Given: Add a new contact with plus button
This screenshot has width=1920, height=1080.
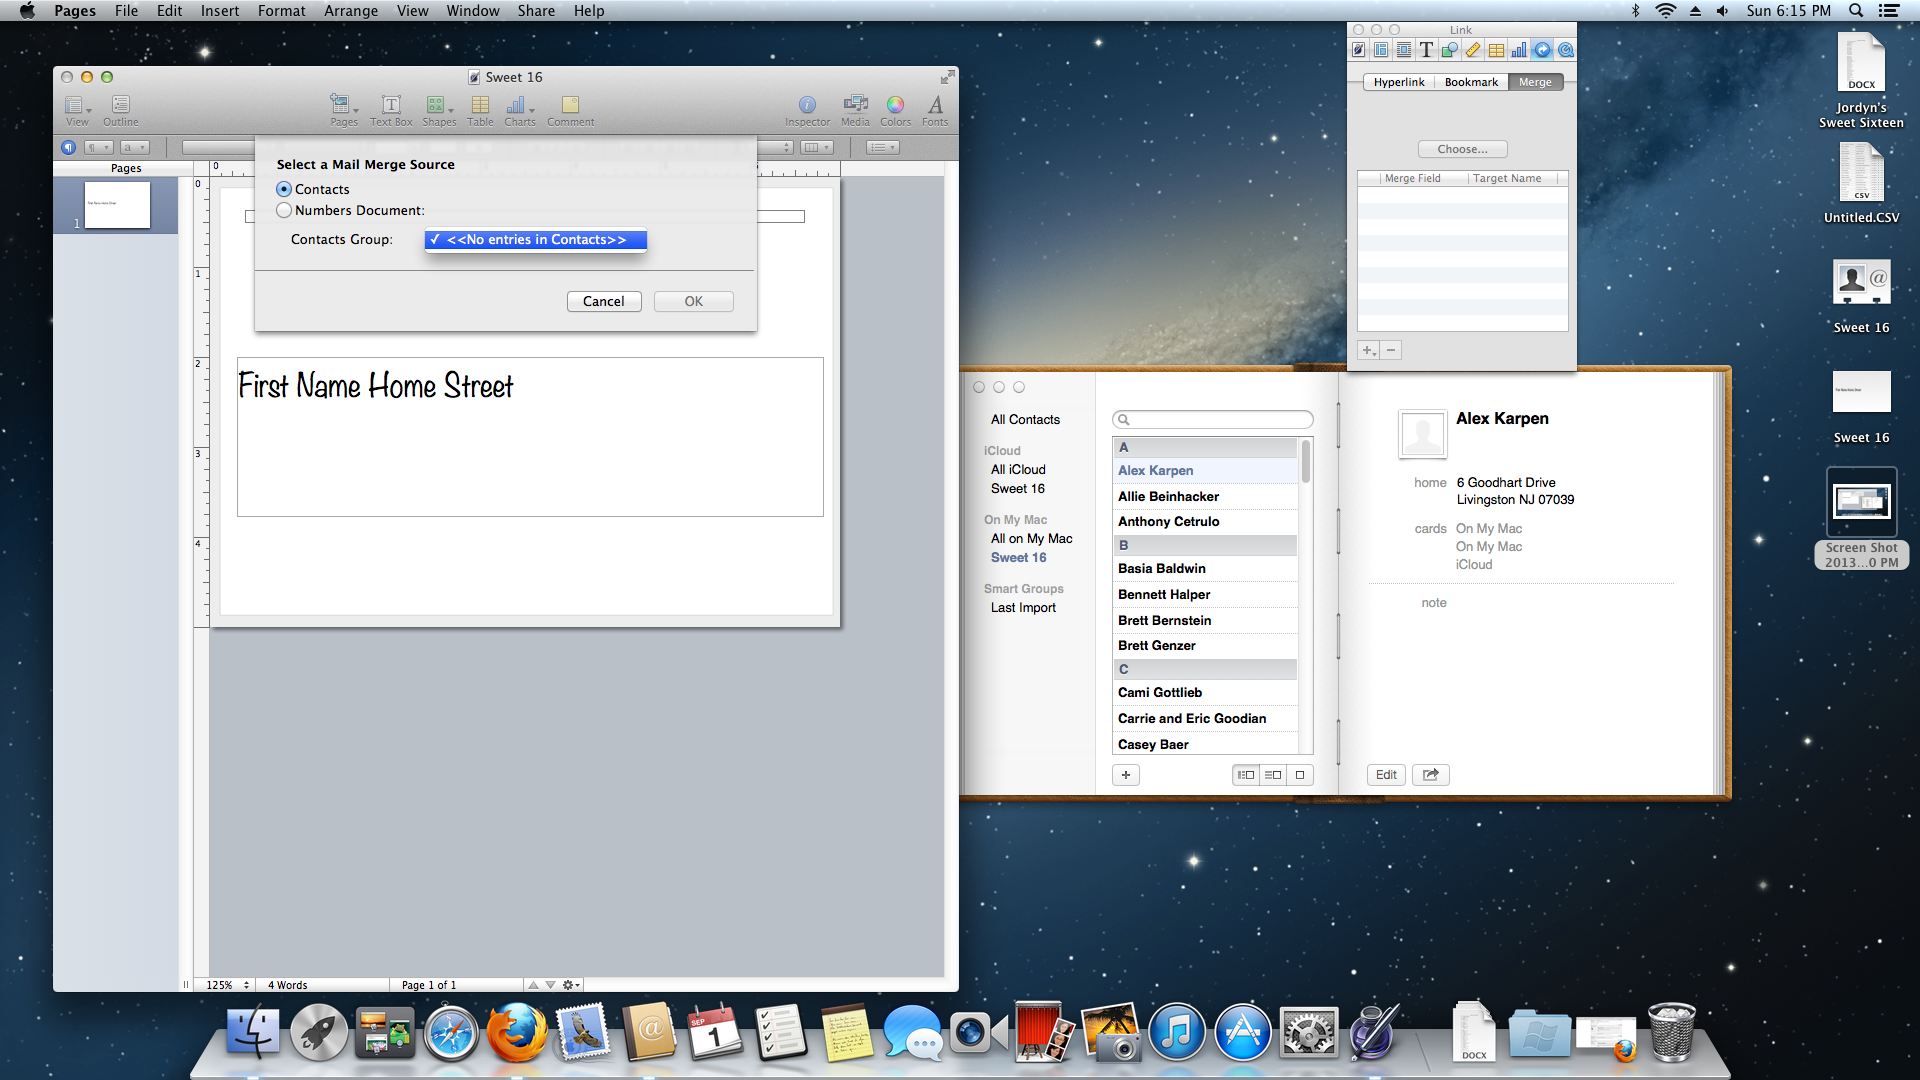Looking at the screenshot, I should point(1126,775).
